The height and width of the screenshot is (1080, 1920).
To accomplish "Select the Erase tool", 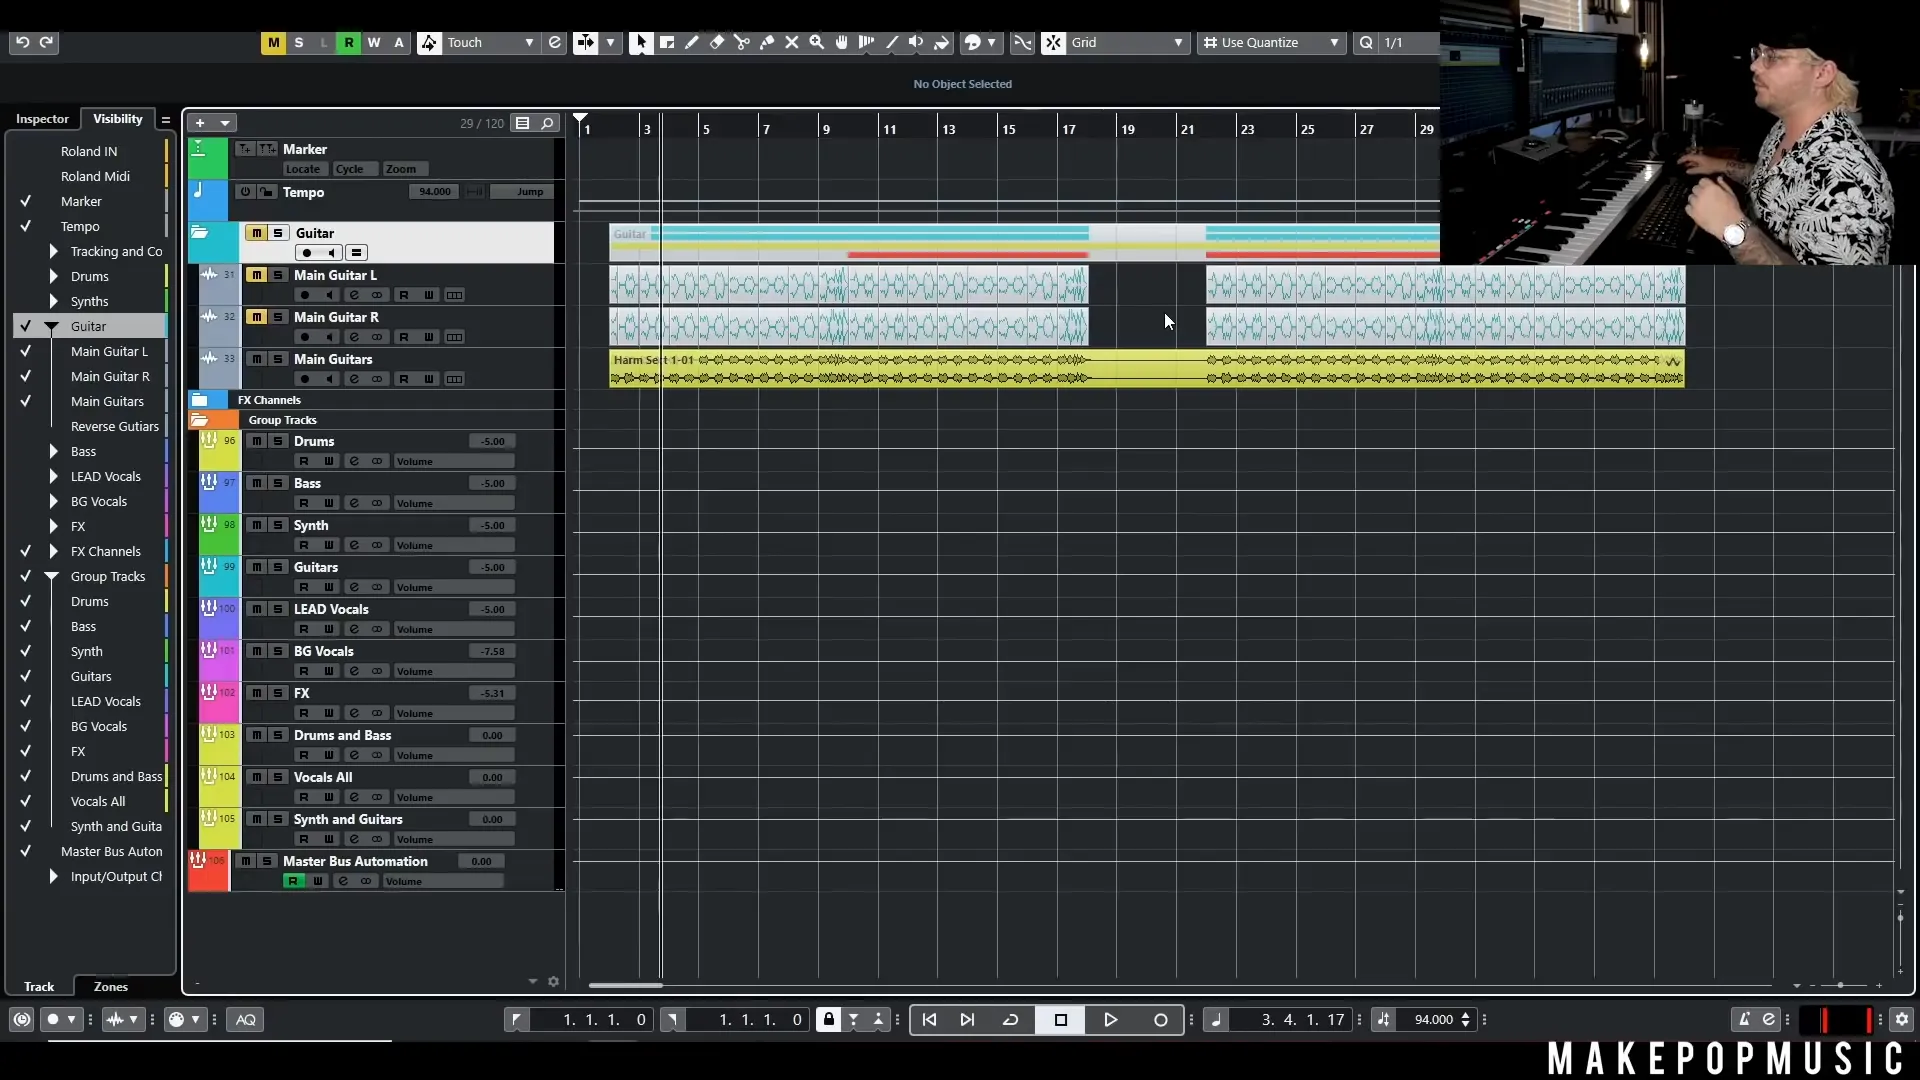I will point(717,42).
